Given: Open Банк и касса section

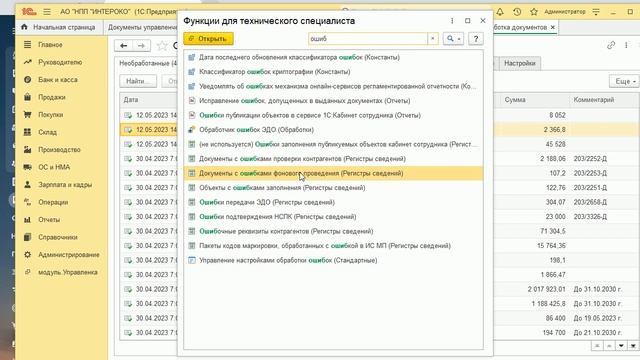Looking at the screenshot, I should pyautogui.click(x=58, y=80).
